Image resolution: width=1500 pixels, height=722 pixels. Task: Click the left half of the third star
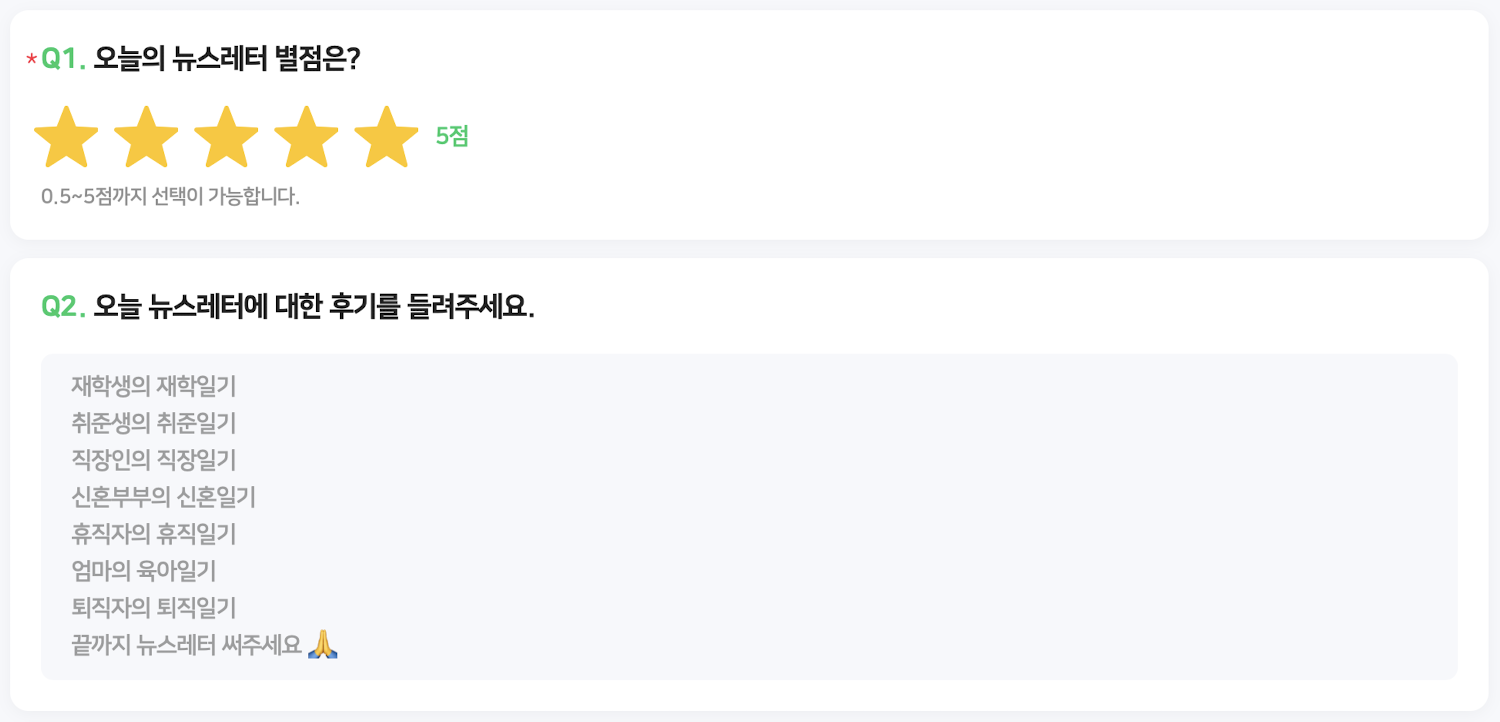(210, 137)
